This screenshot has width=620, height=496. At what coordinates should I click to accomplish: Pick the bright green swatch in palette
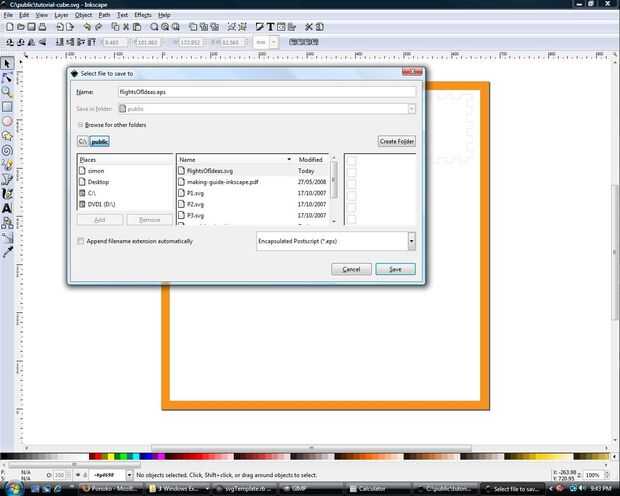pos(123,456)
